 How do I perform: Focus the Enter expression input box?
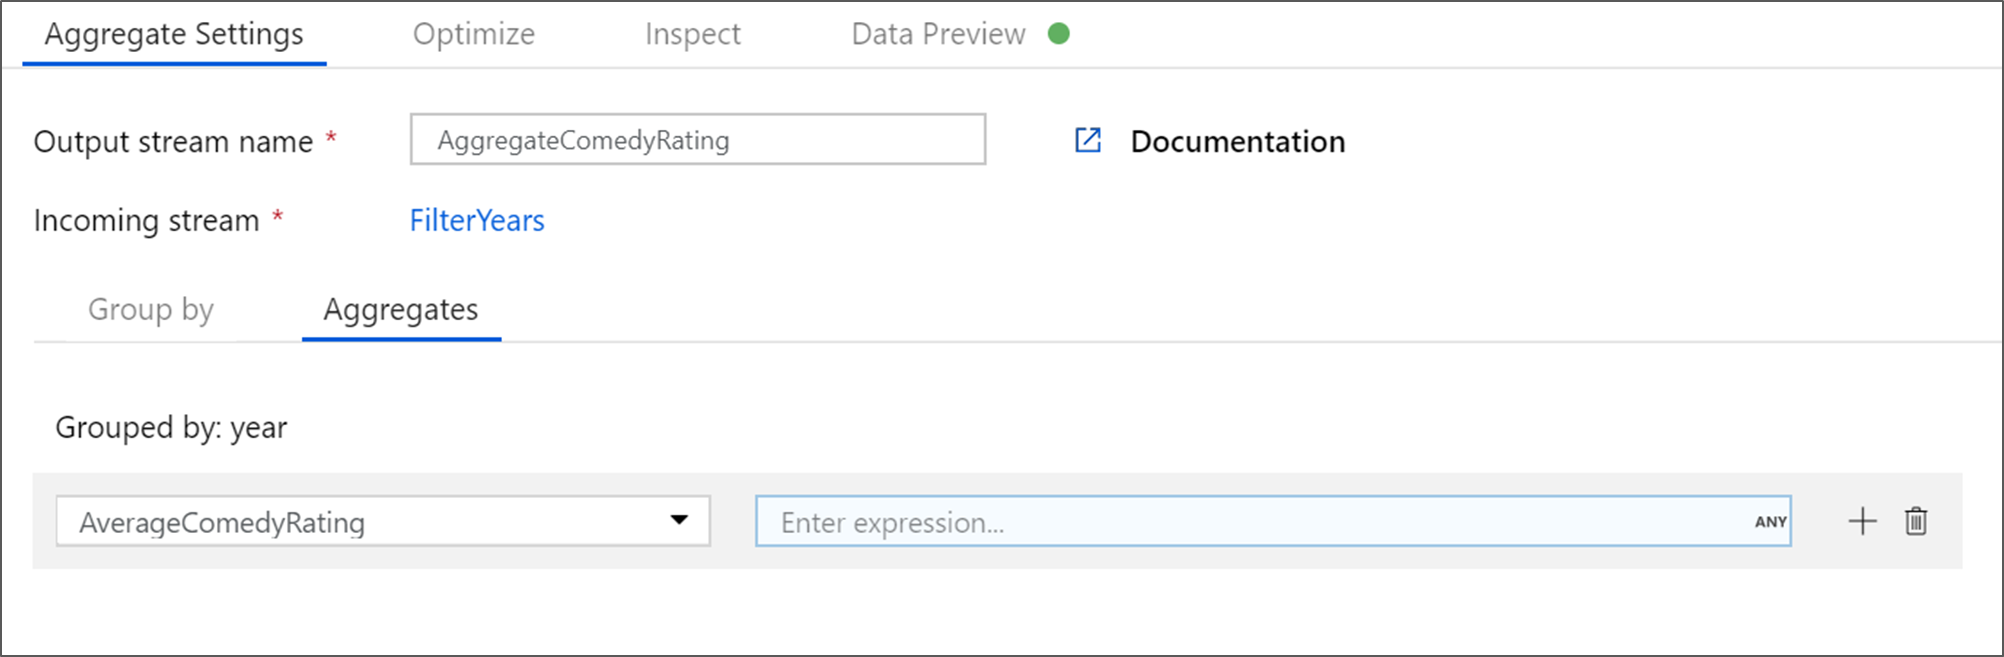click(x=1250, y=522)
